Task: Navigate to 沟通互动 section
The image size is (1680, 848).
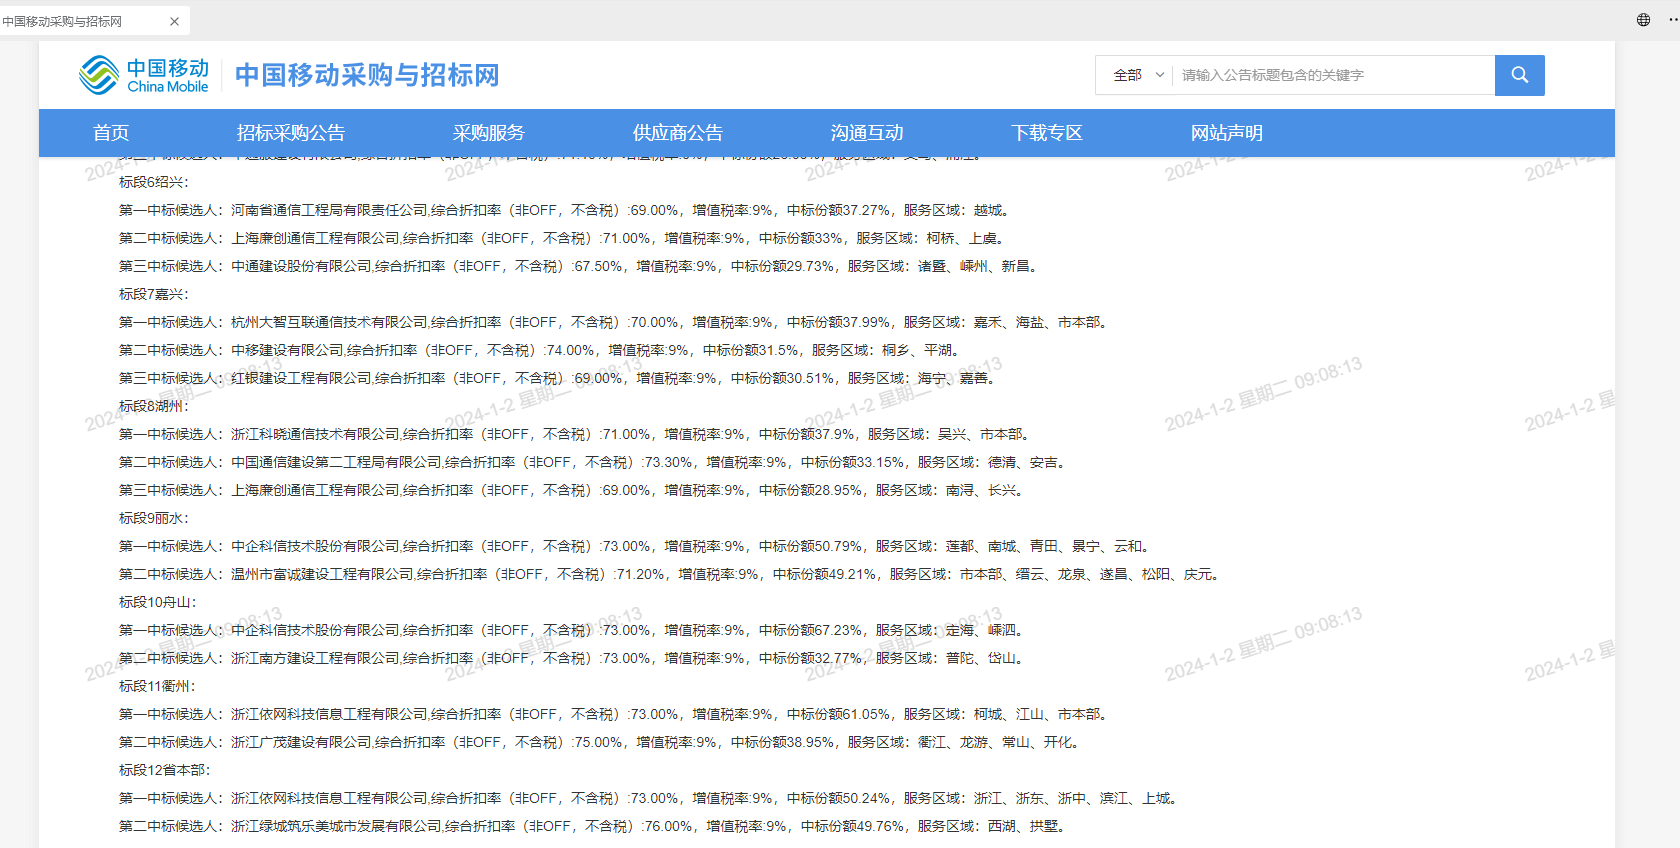Action: 866,133
